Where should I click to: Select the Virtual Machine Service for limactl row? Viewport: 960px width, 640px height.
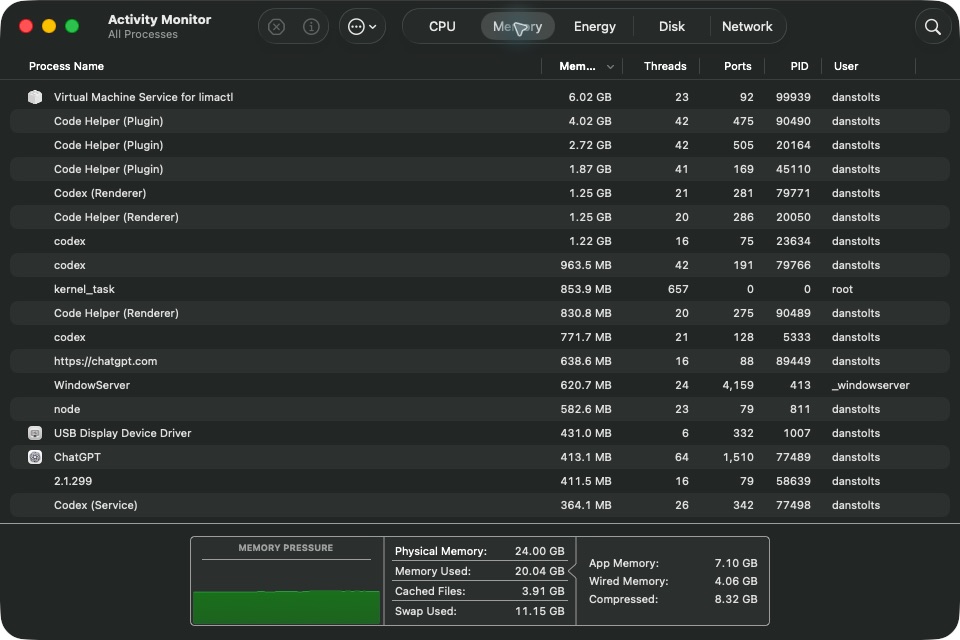pyautogui.click(x=479, y=97)
